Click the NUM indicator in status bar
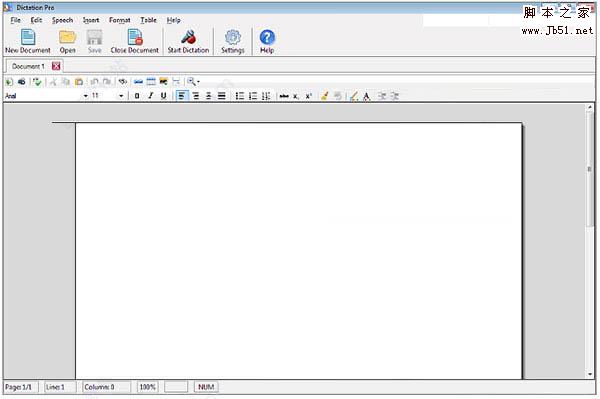The image size is (600, 399). coord(206,387)
